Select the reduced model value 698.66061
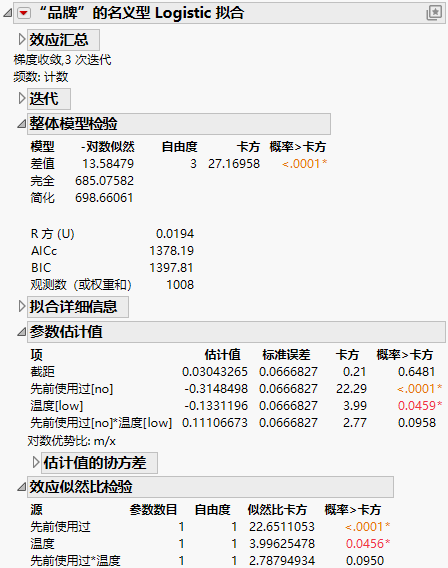Image resolution: width=448 pixels, height=568 pixels. [x=104, y=198]
